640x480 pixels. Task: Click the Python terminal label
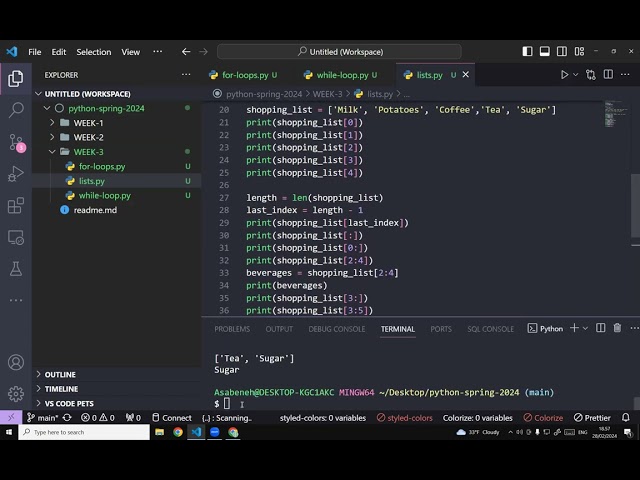point(545,329)
